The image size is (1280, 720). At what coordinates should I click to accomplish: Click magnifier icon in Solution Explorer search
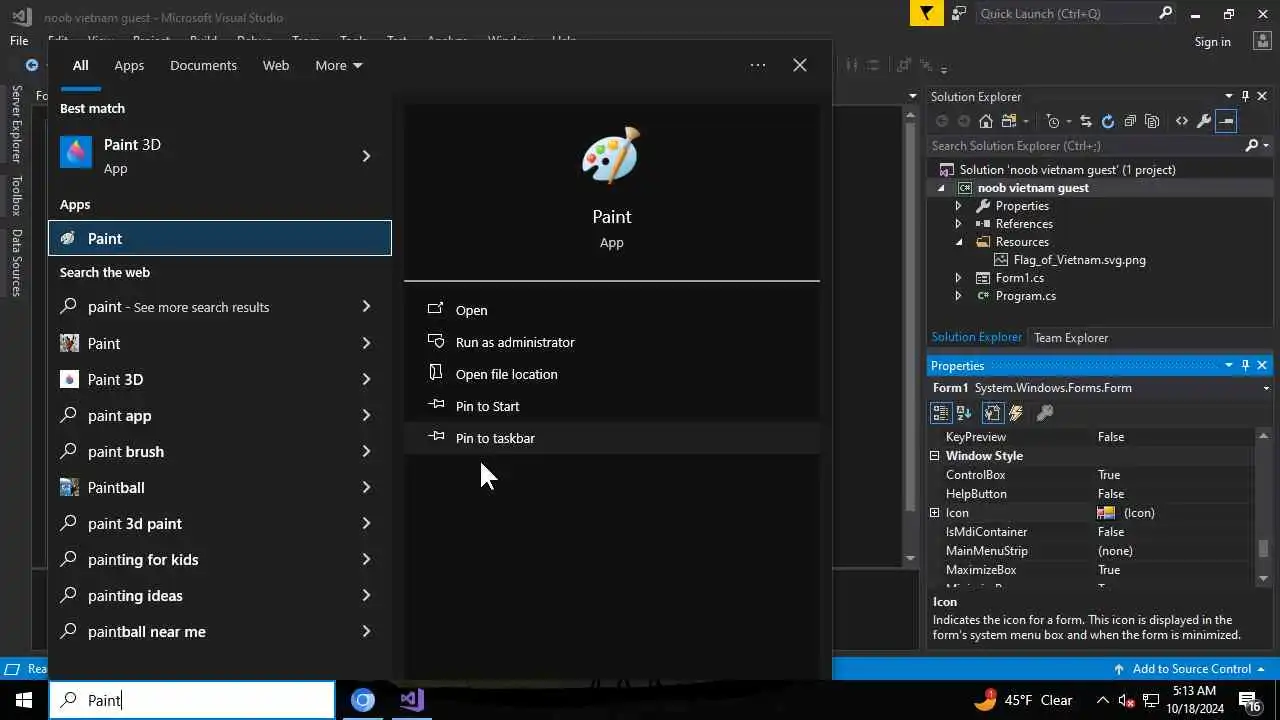pyautogui.click(x=1251, y=146)
